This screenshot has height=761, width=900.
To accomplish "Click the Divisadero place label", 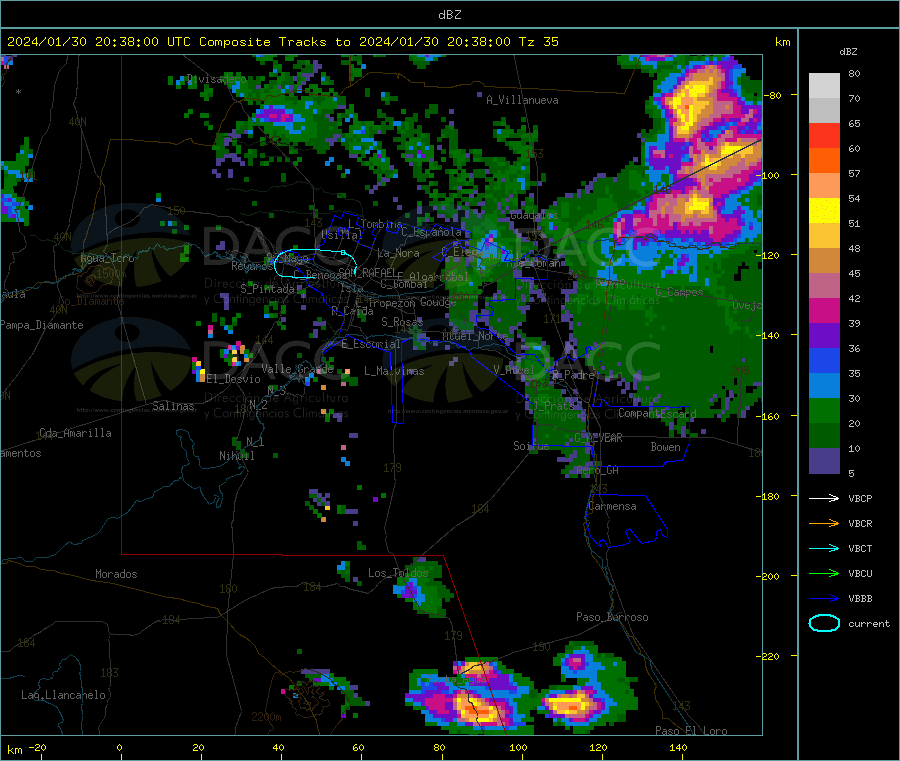I will pyautogui.click(x=216, y=79).
